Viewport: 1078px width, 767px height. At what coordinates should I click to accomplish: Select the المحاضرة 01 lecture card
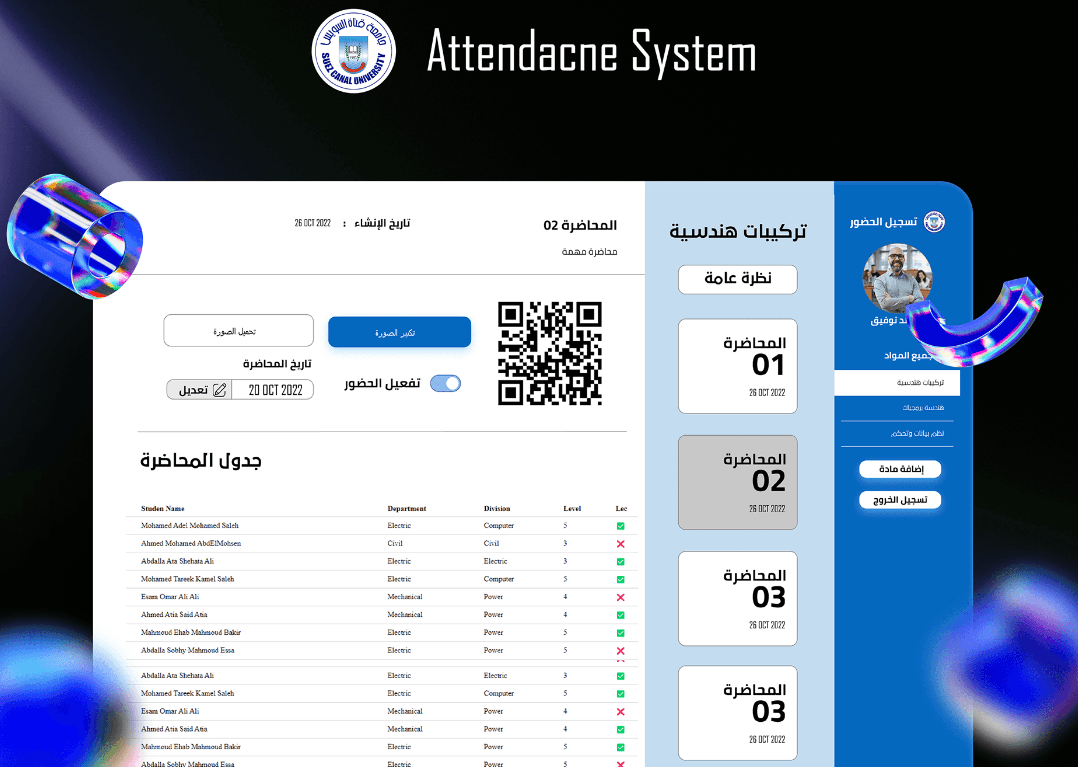point(738,366)
